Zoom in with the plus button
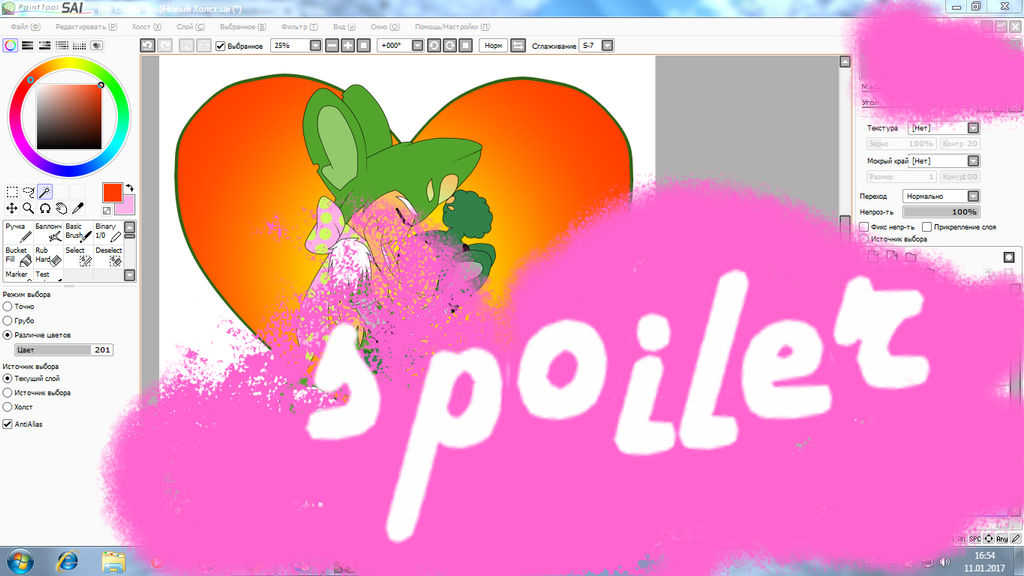 (347, 45)
